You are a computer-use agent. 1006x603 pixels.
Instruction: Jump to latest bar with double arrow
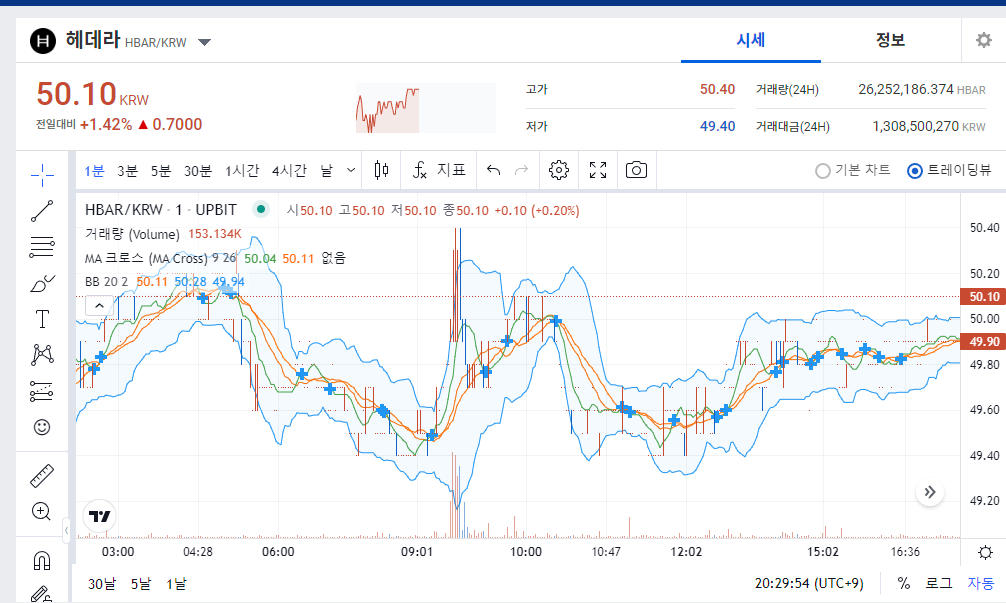tap(930, 492)
